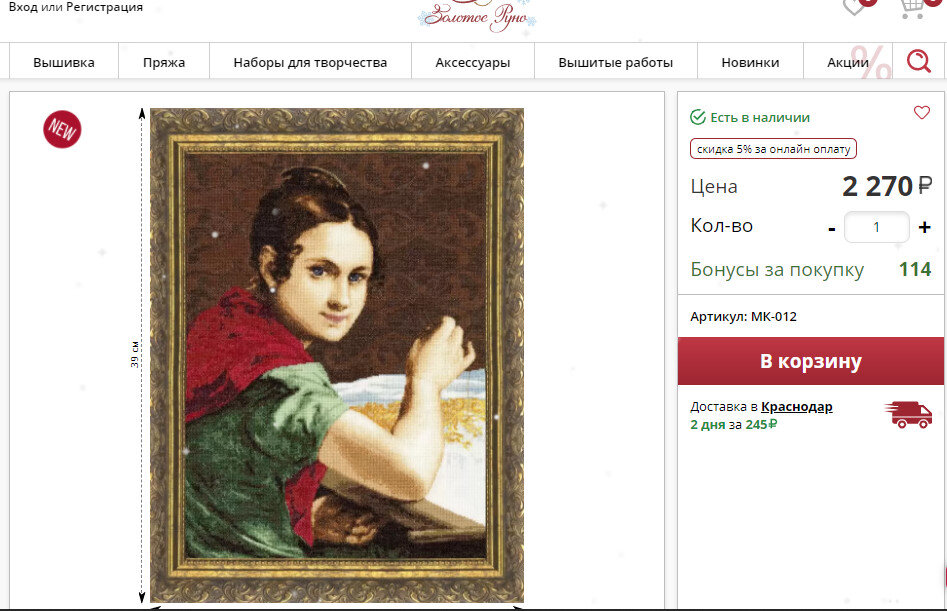Click the delivery truck icon
Image resolution: width=947 pixels, height=611 pixels.
click(x=908, y=415)
